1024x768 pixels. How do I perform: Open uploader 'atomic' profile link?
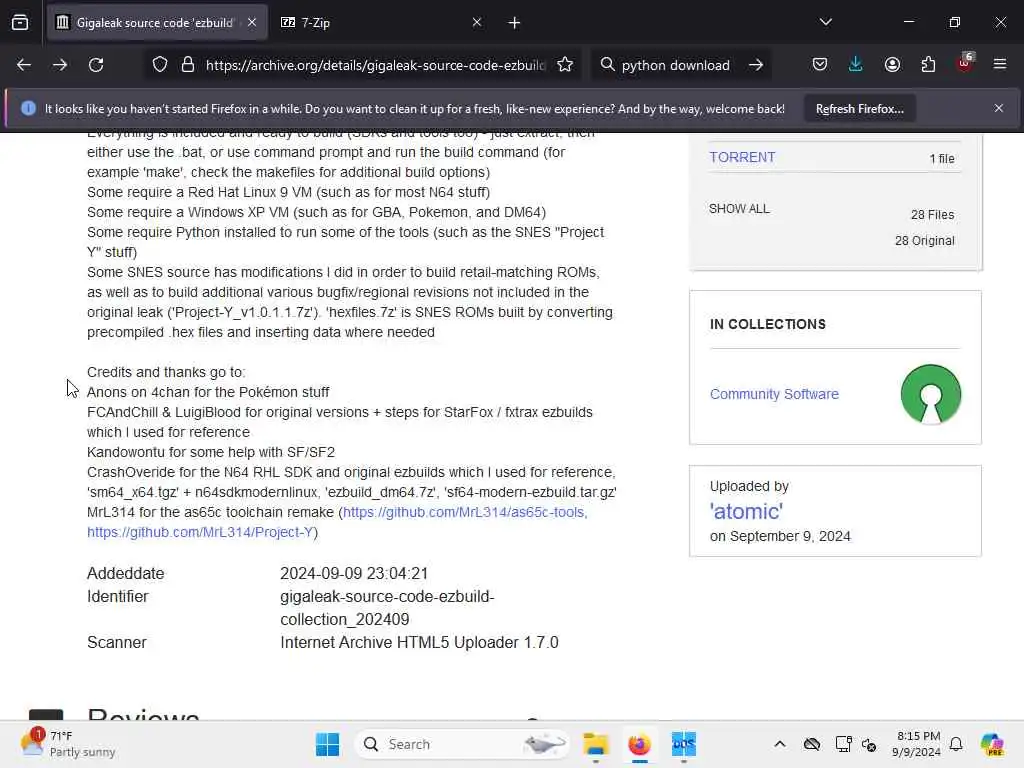click(x=746, y=511)
